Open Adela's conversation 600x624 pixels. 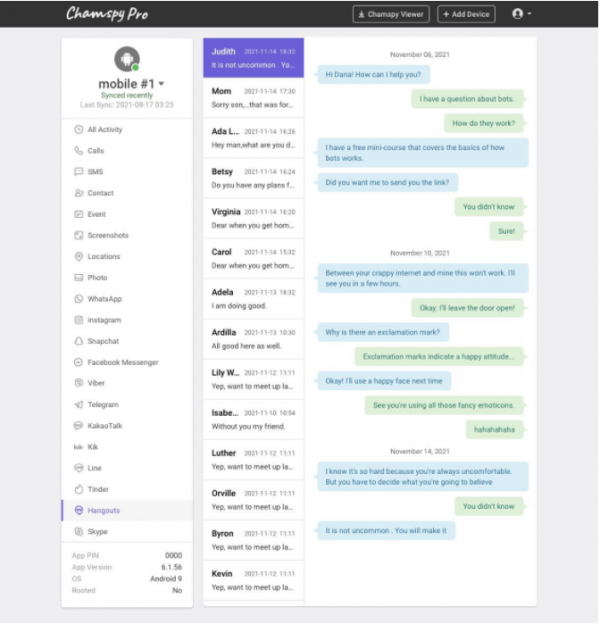pos(253,299)
